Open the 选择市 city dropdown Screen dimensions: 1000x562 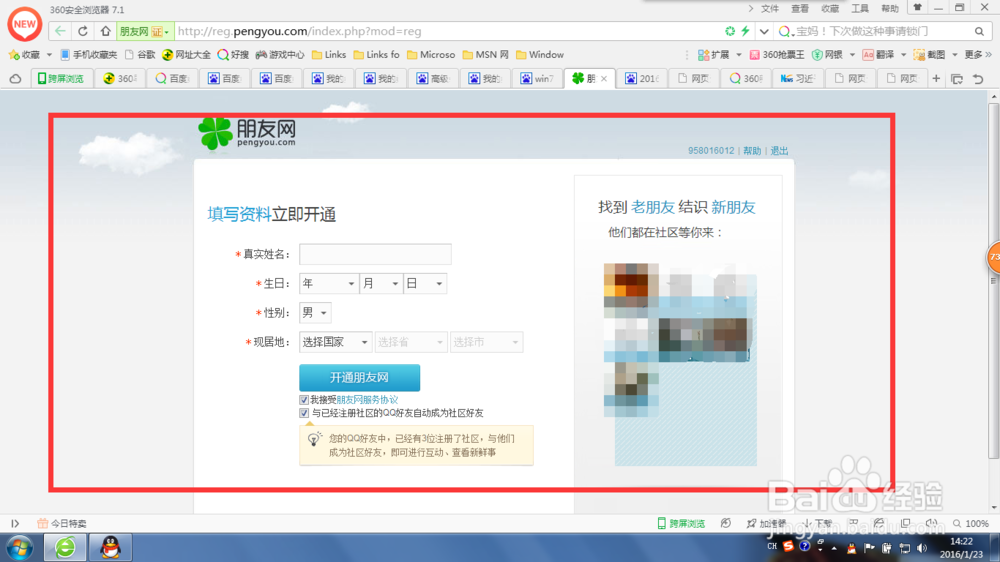pos(486,342)
